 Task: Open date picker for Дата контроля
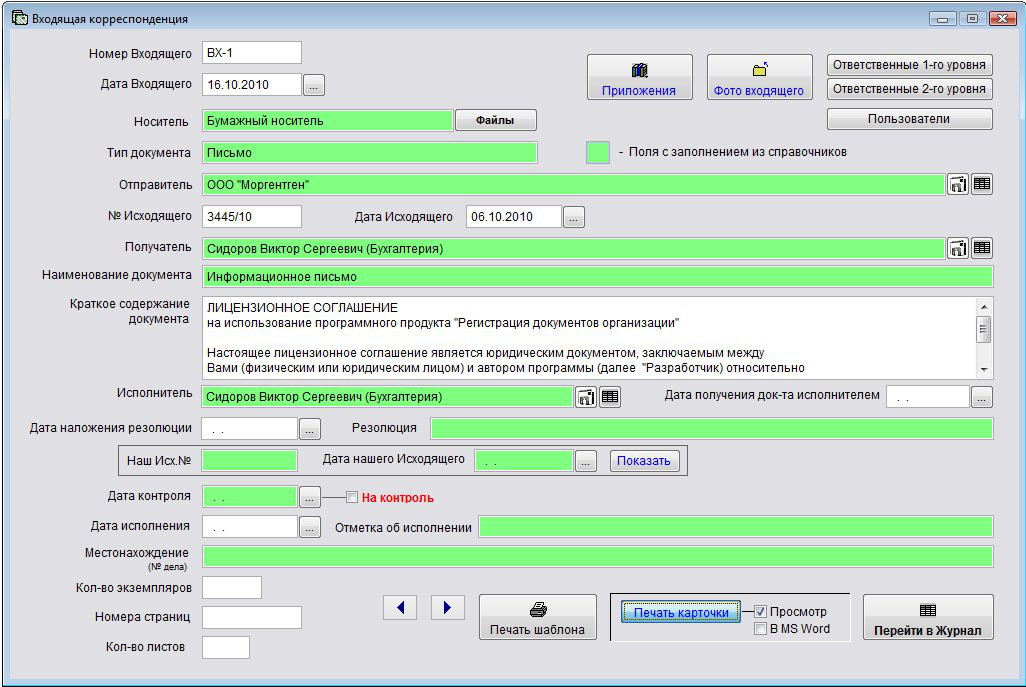310,497
